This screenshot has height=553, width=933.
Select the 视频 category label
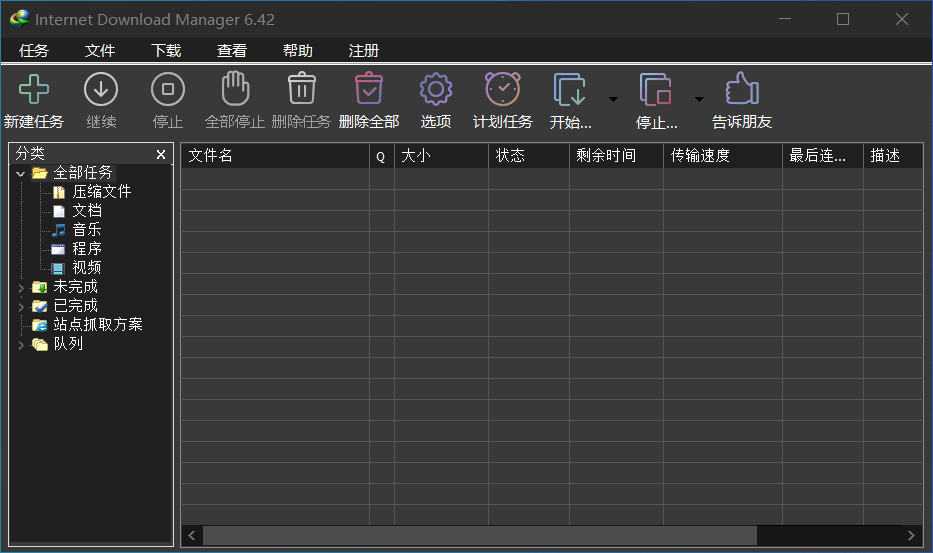click(87, 268)
